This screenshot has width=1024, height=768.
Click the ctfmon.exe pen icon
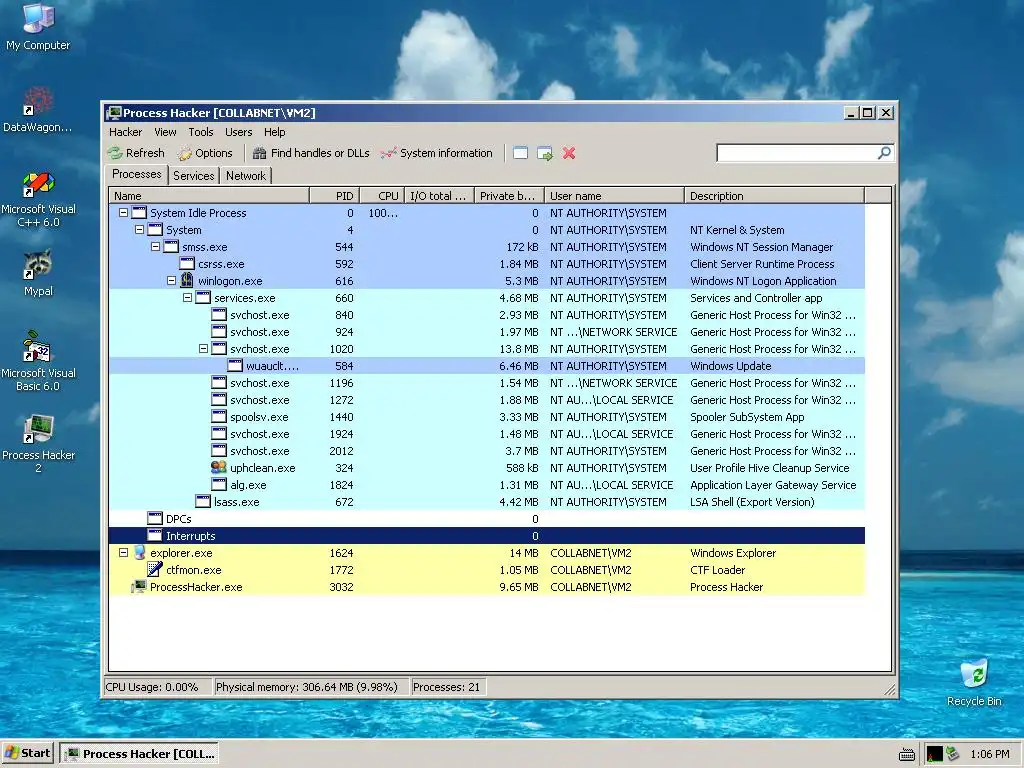pos(155,569)
